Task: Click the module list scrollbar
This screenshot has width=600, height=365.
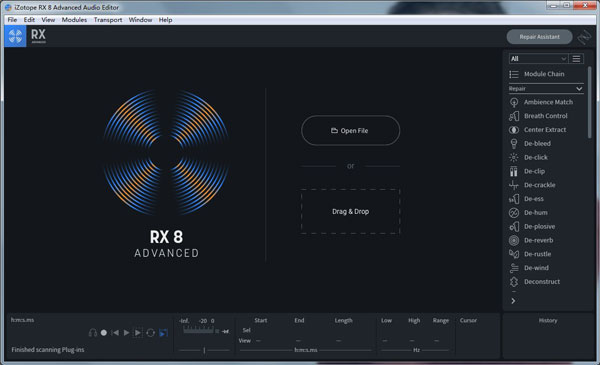Action: pyautogui.click(x=589, y=103)
